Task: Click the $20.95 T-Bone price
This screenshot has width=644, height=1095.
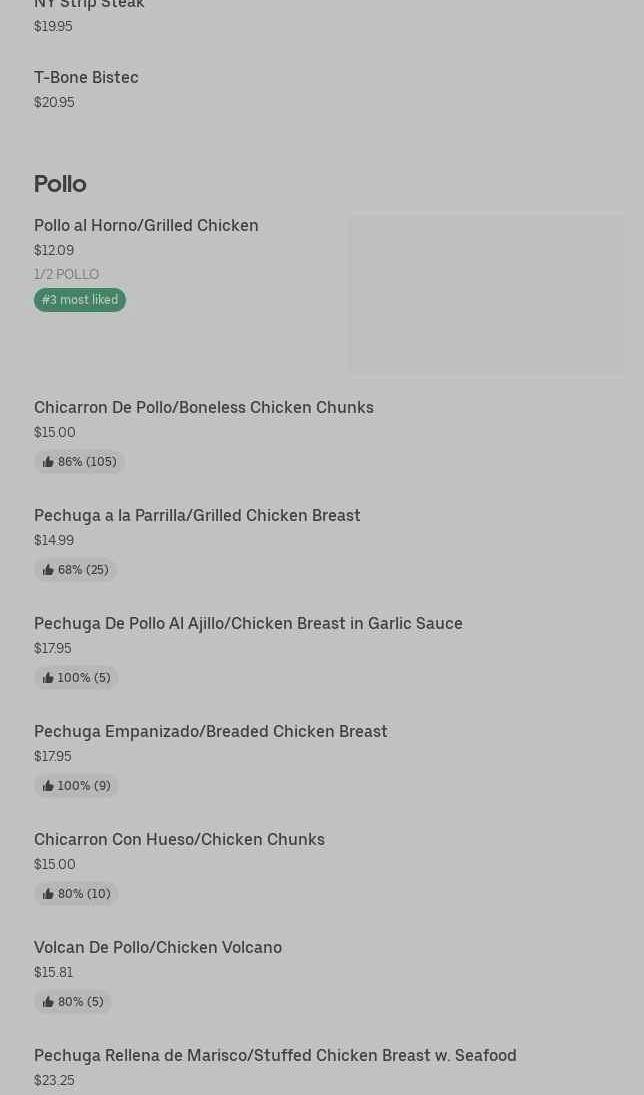Action: click(x=54, y=102)
